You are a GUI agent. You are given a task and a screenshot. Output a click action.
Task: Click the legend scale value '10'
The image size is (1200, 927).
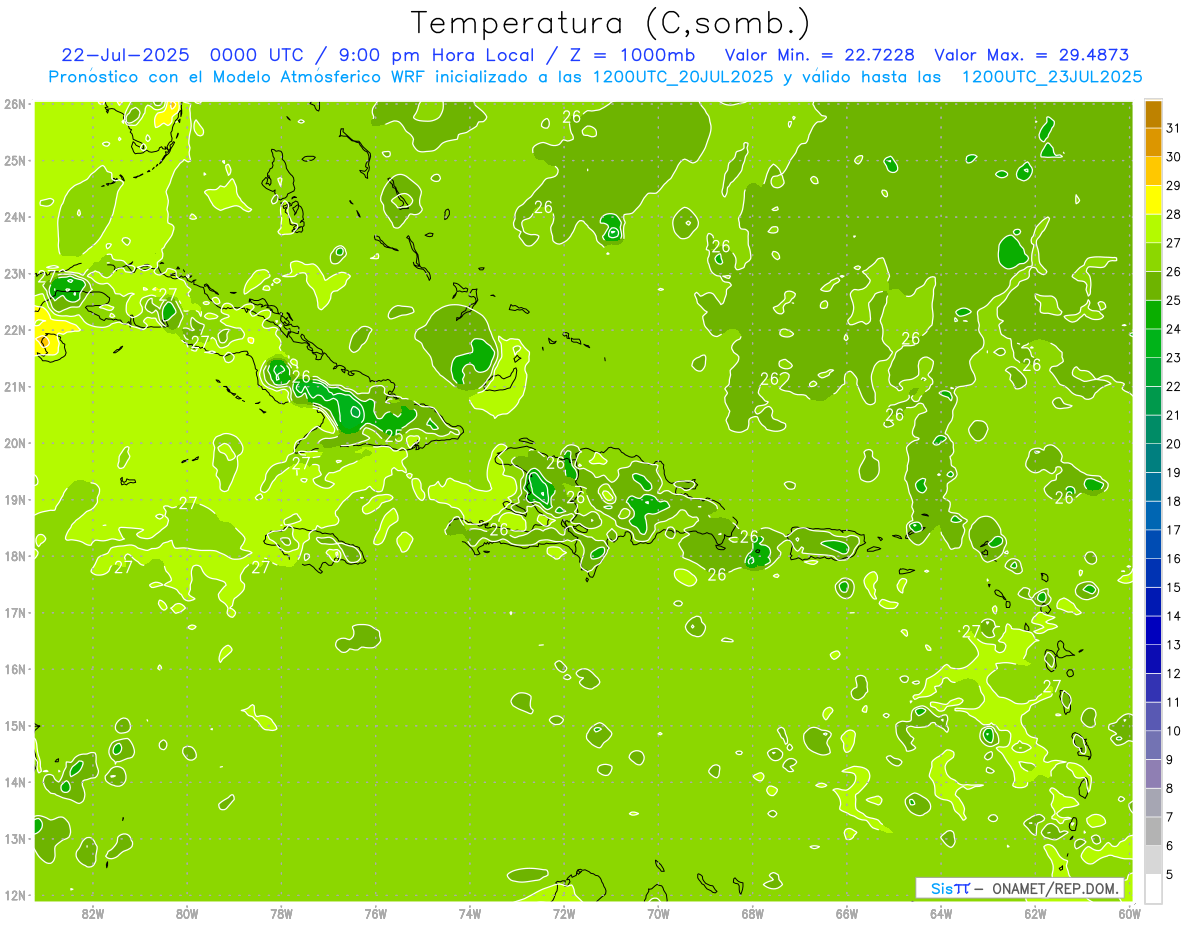point(1174,731)
